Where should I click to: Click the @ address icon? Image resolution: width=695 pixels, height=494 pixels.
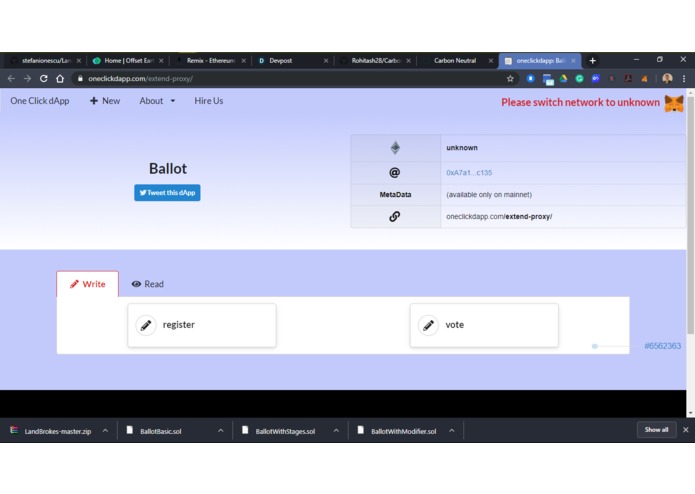[394, 172]
